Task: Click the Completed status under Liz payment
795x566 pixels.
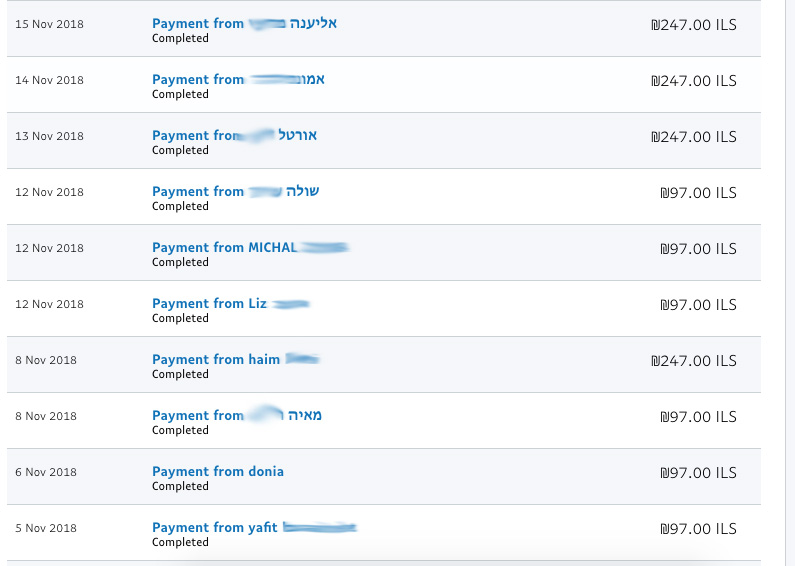Action: 180,319
